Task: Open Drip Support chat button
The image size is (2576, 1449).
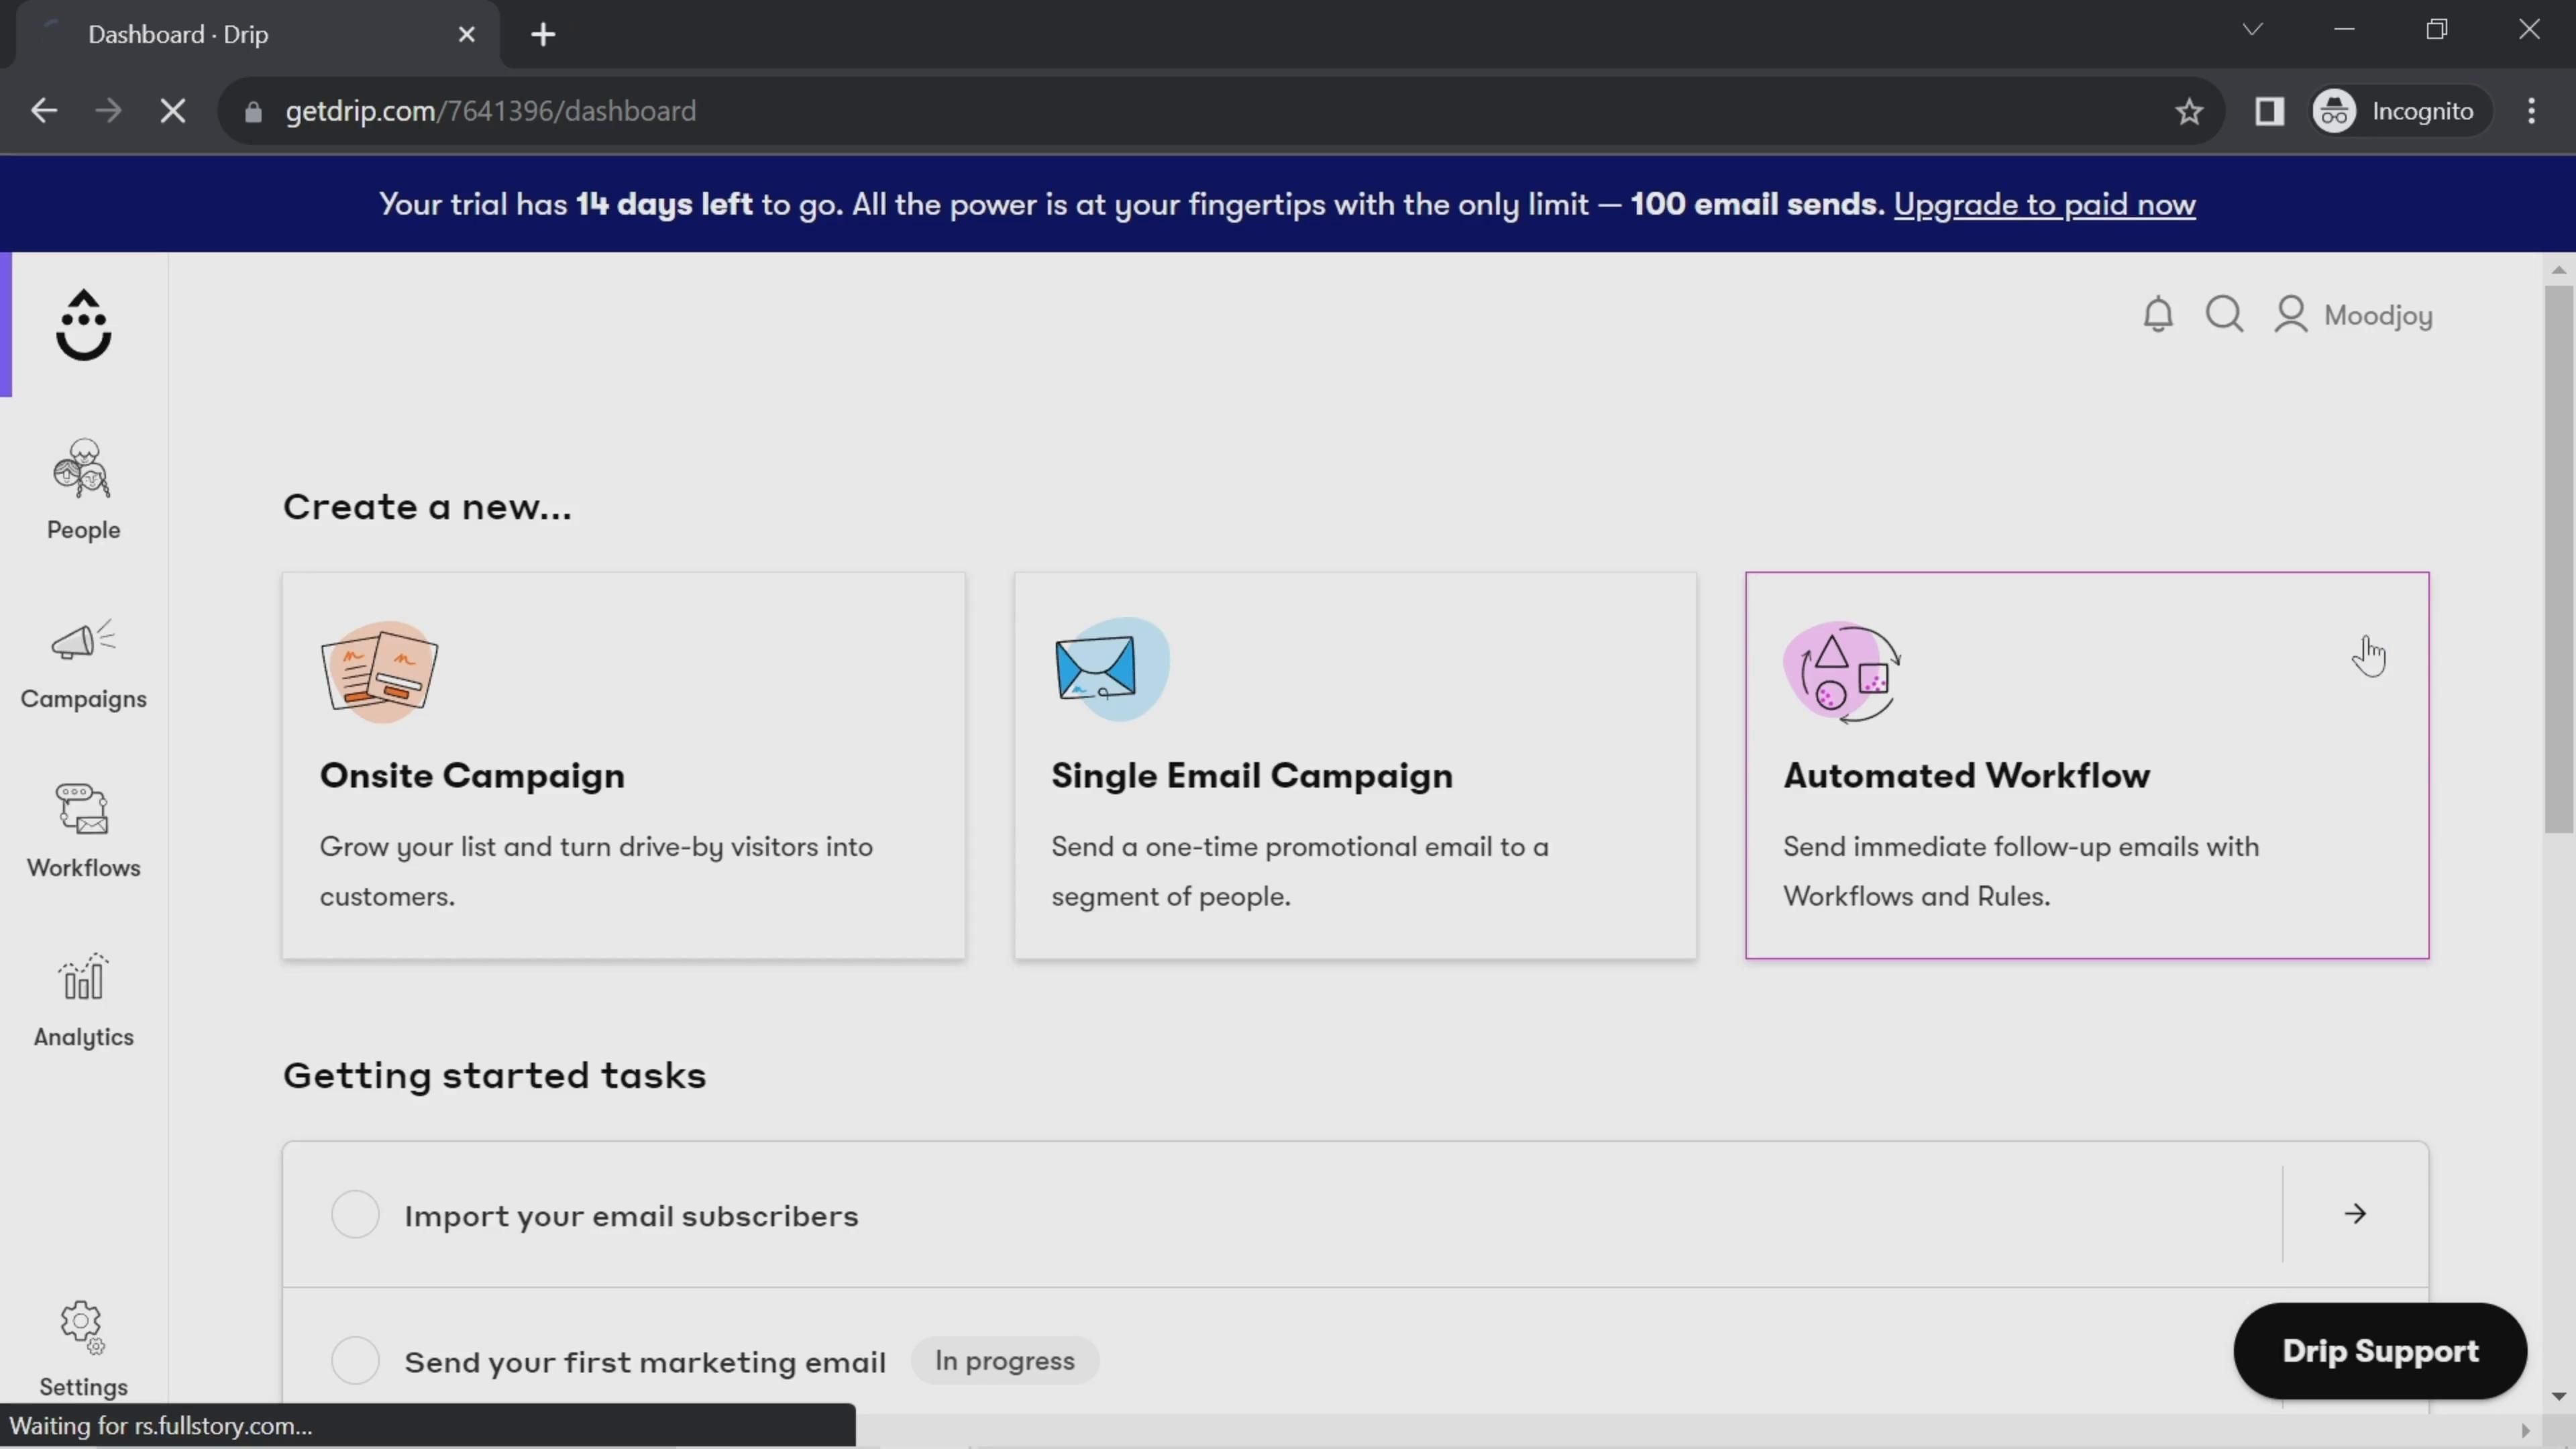Action: pyautogui.click(x=2379, y=1350)
